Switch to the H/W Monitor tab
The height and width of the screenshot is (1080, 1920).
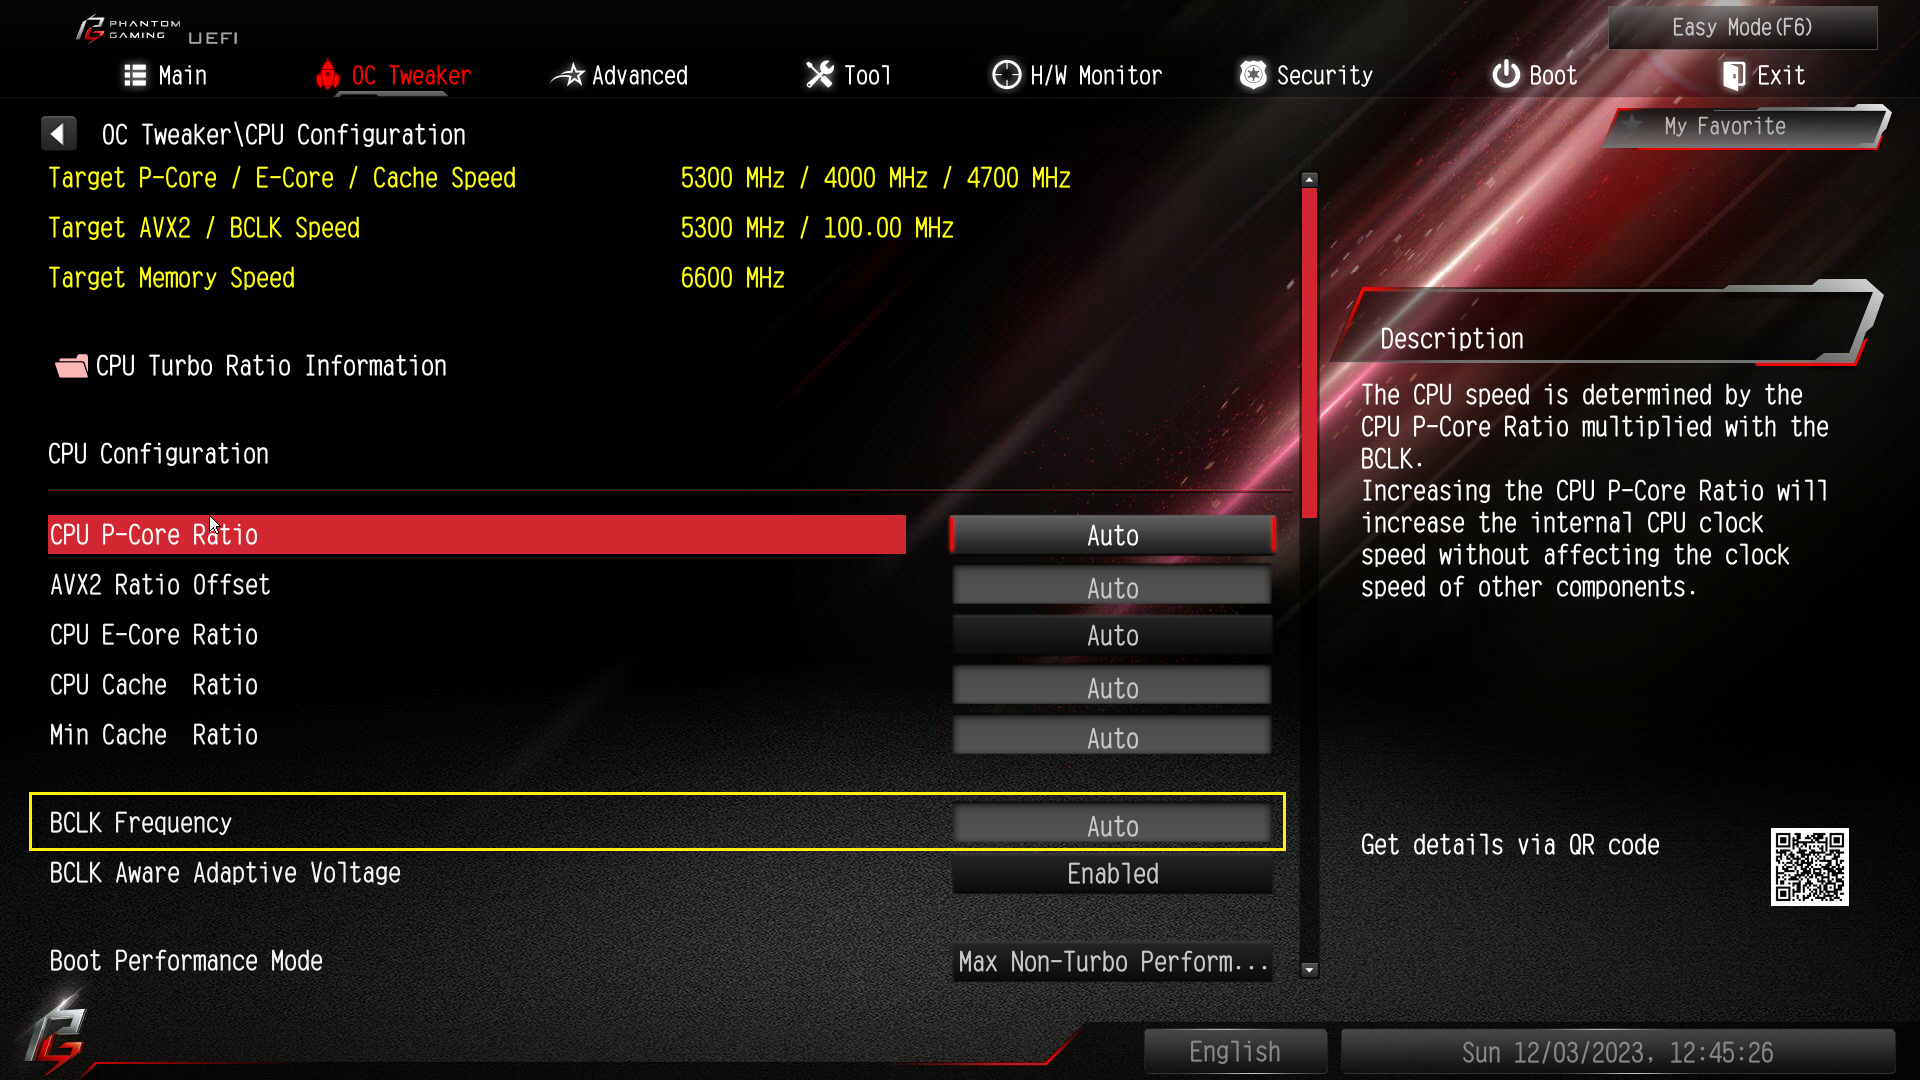[1077, 75]
